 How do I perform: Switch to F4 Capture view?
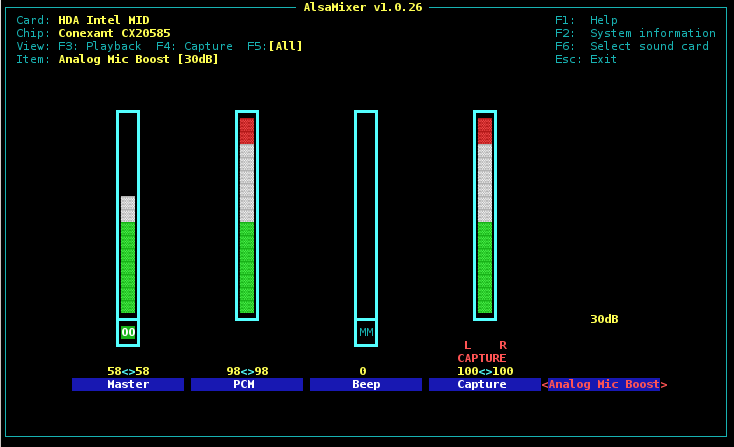click(195, 46)
